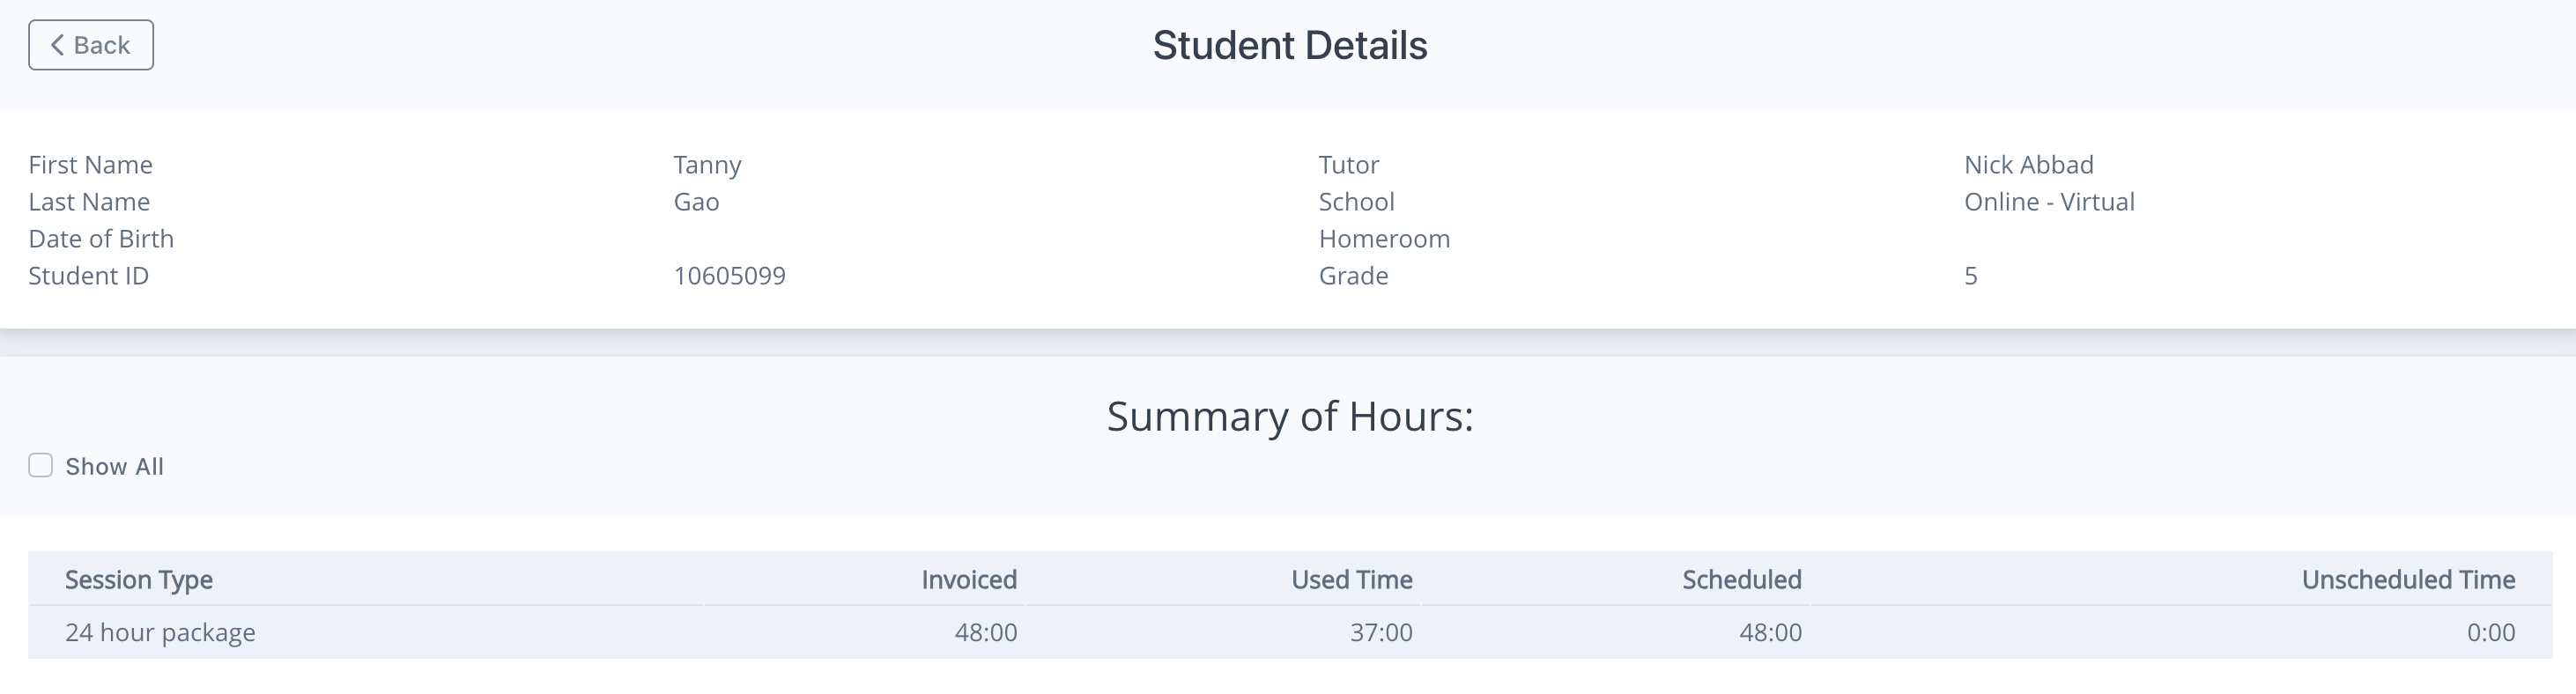
Task: Click the Invoiced value 48:00
Action: point(986,632)
